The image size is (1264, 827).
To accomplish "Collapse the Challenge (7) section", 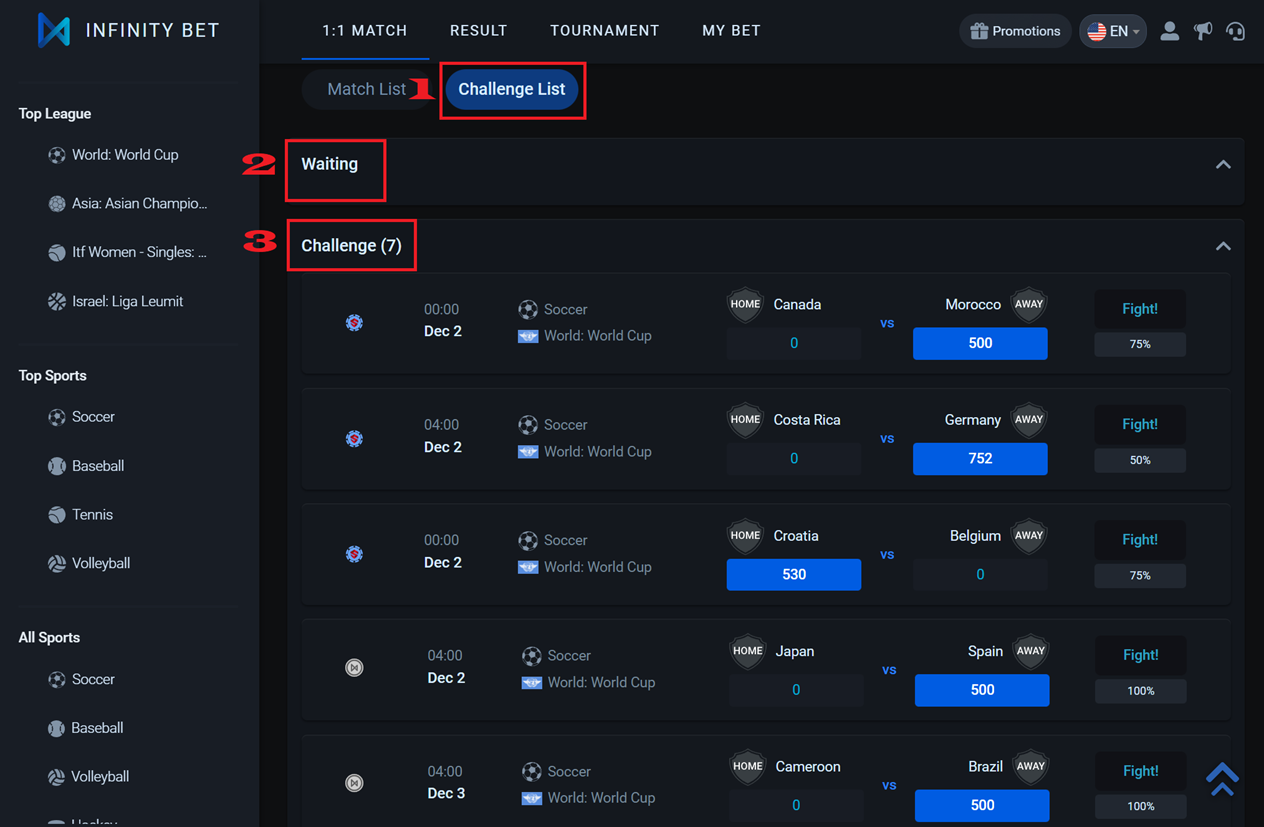I will [1222, 246].
